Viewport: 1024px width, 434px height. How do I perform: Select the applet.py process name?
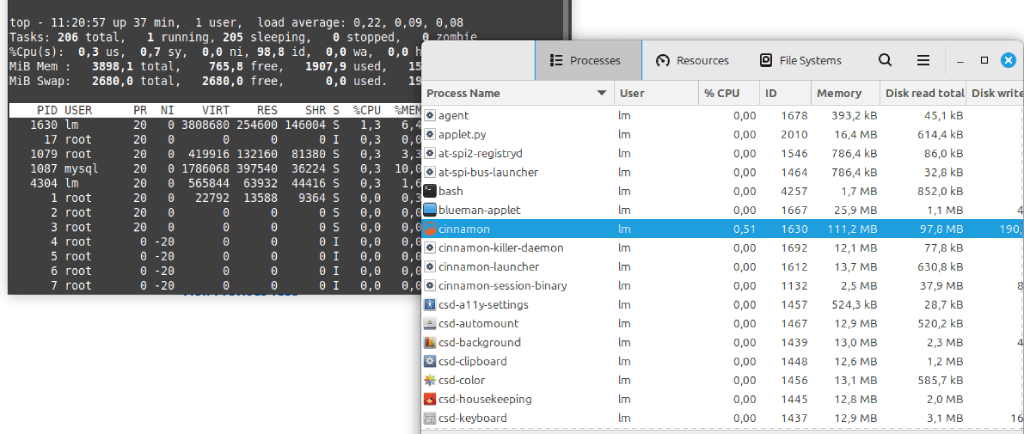point(462,134)
